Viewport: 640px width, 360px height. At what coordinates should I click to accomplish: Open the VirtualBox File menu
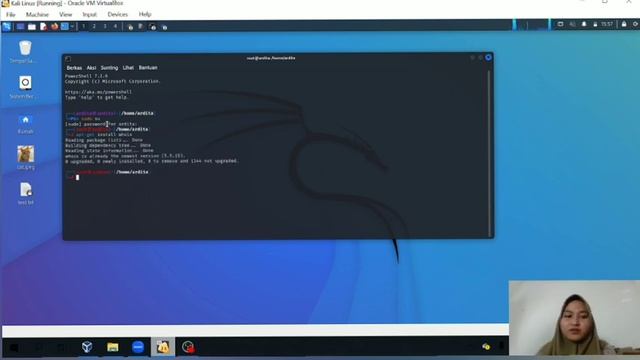11,14
